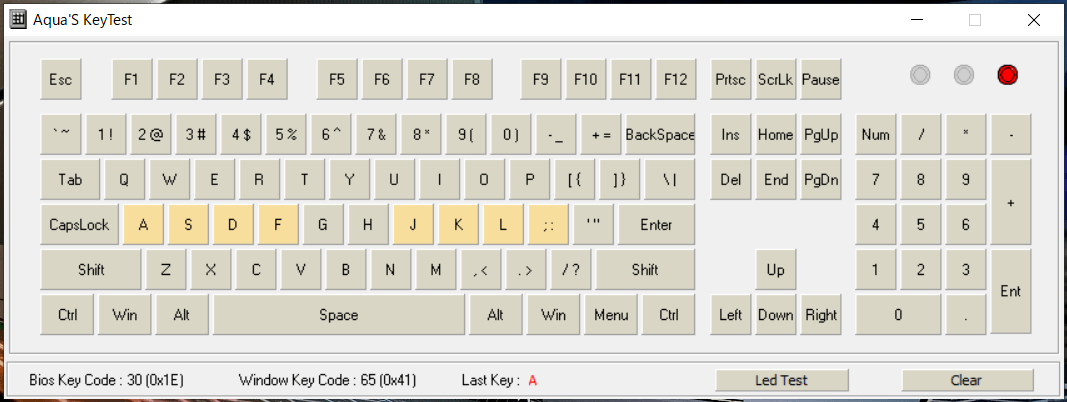Click the highlighted A key
1067x402 pixels.
click(144, 224)
